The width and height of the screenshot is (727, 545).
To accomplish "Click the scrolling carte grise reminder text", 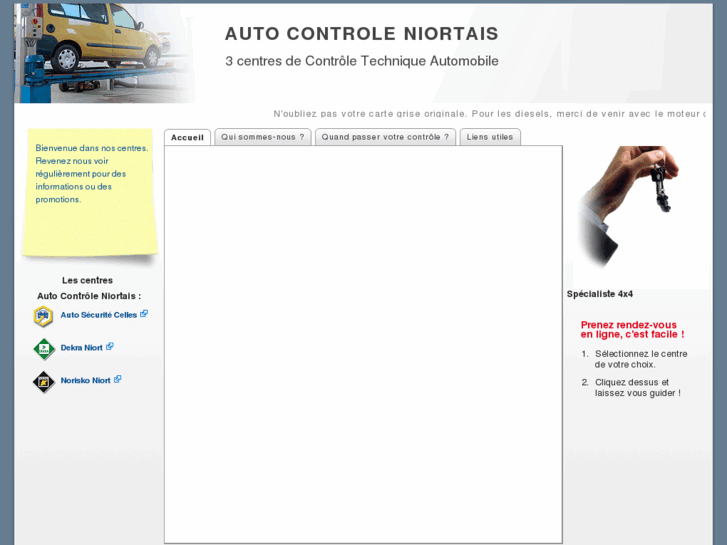I will 490,114.
